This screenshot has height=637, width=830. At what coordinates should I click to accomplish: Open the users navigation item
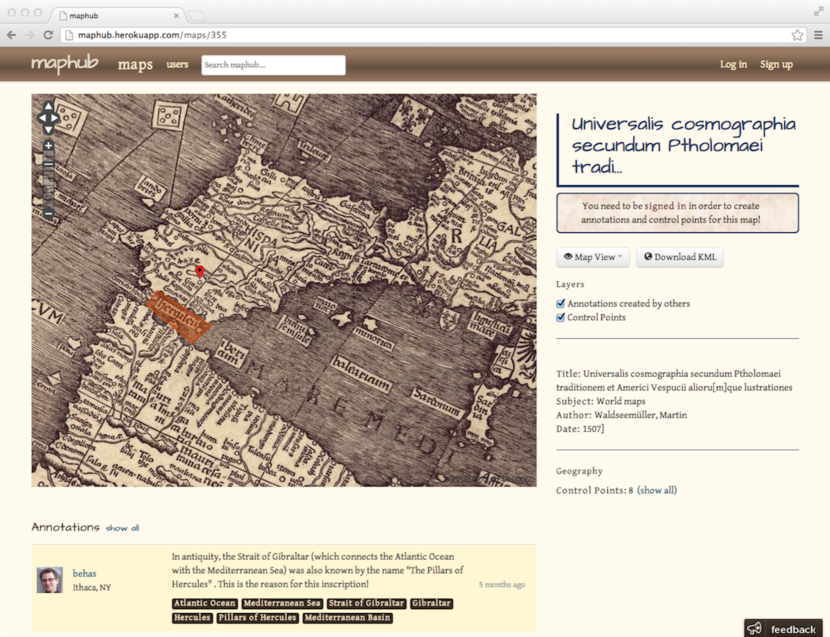177,65
